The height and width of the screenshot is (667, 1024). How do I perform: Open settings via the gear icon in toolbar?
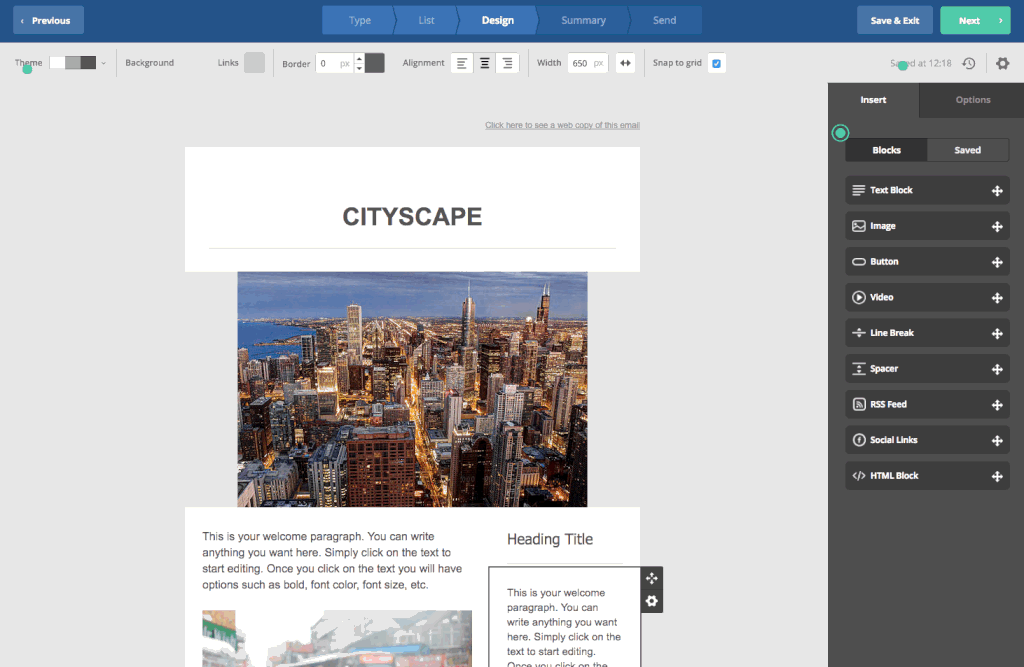(1003, 63)
